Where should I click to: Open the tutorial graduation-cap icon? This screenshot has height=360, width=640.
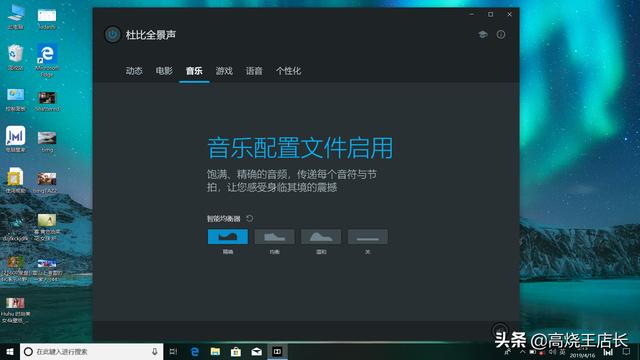pos(483,35)
